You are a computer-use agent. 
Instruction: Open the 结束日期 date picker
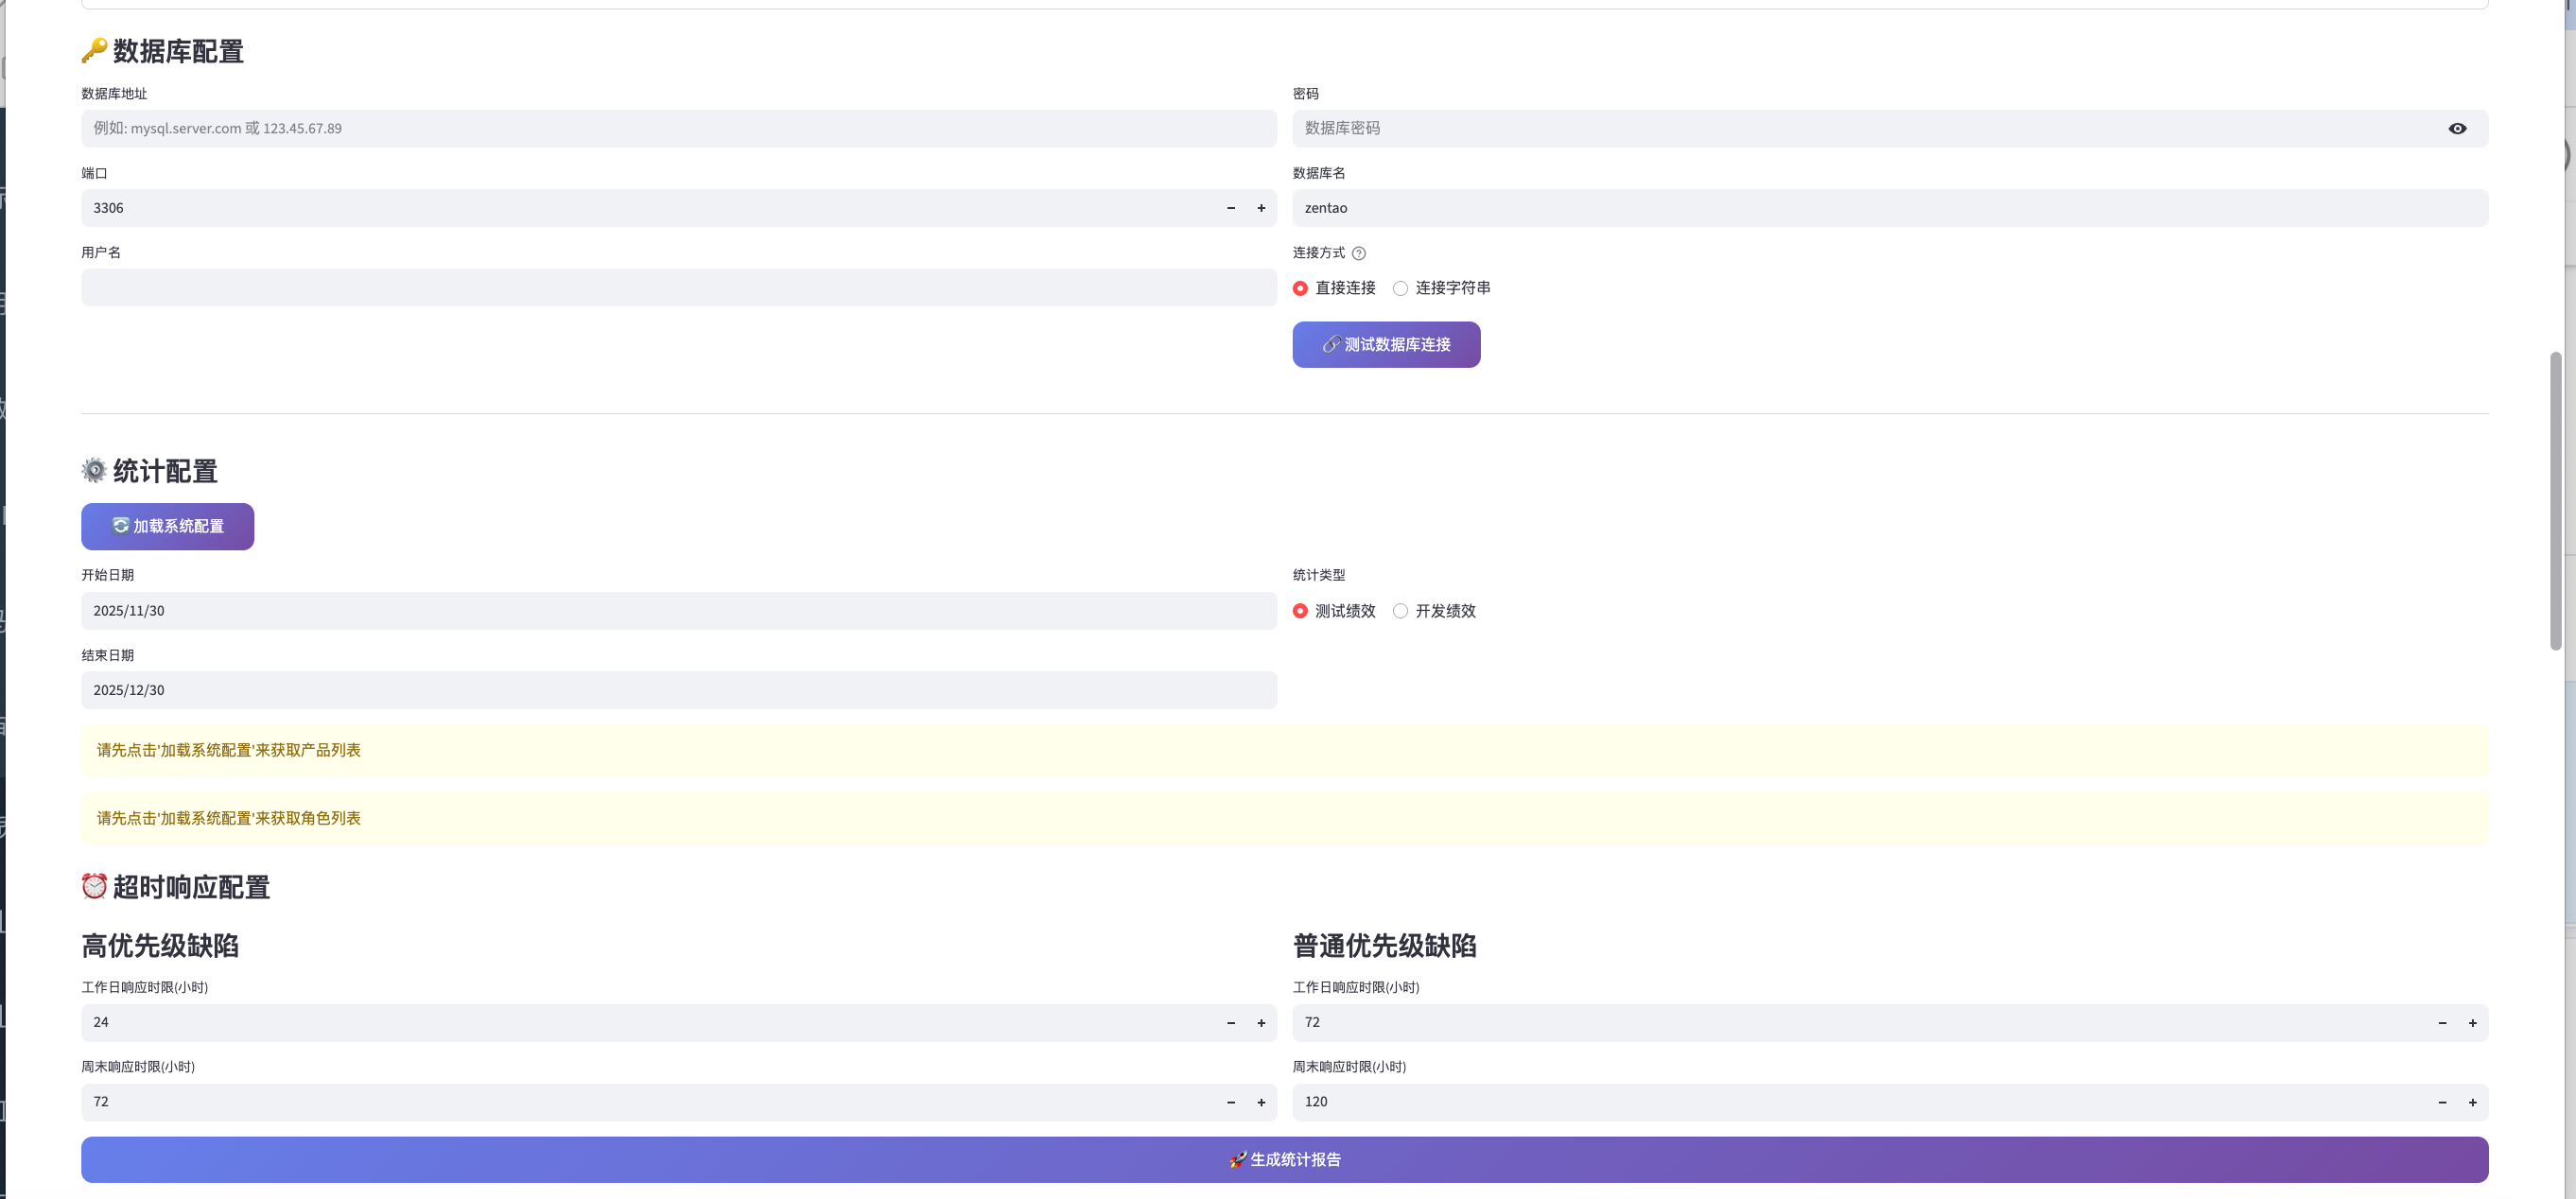[x=678, y=690]
